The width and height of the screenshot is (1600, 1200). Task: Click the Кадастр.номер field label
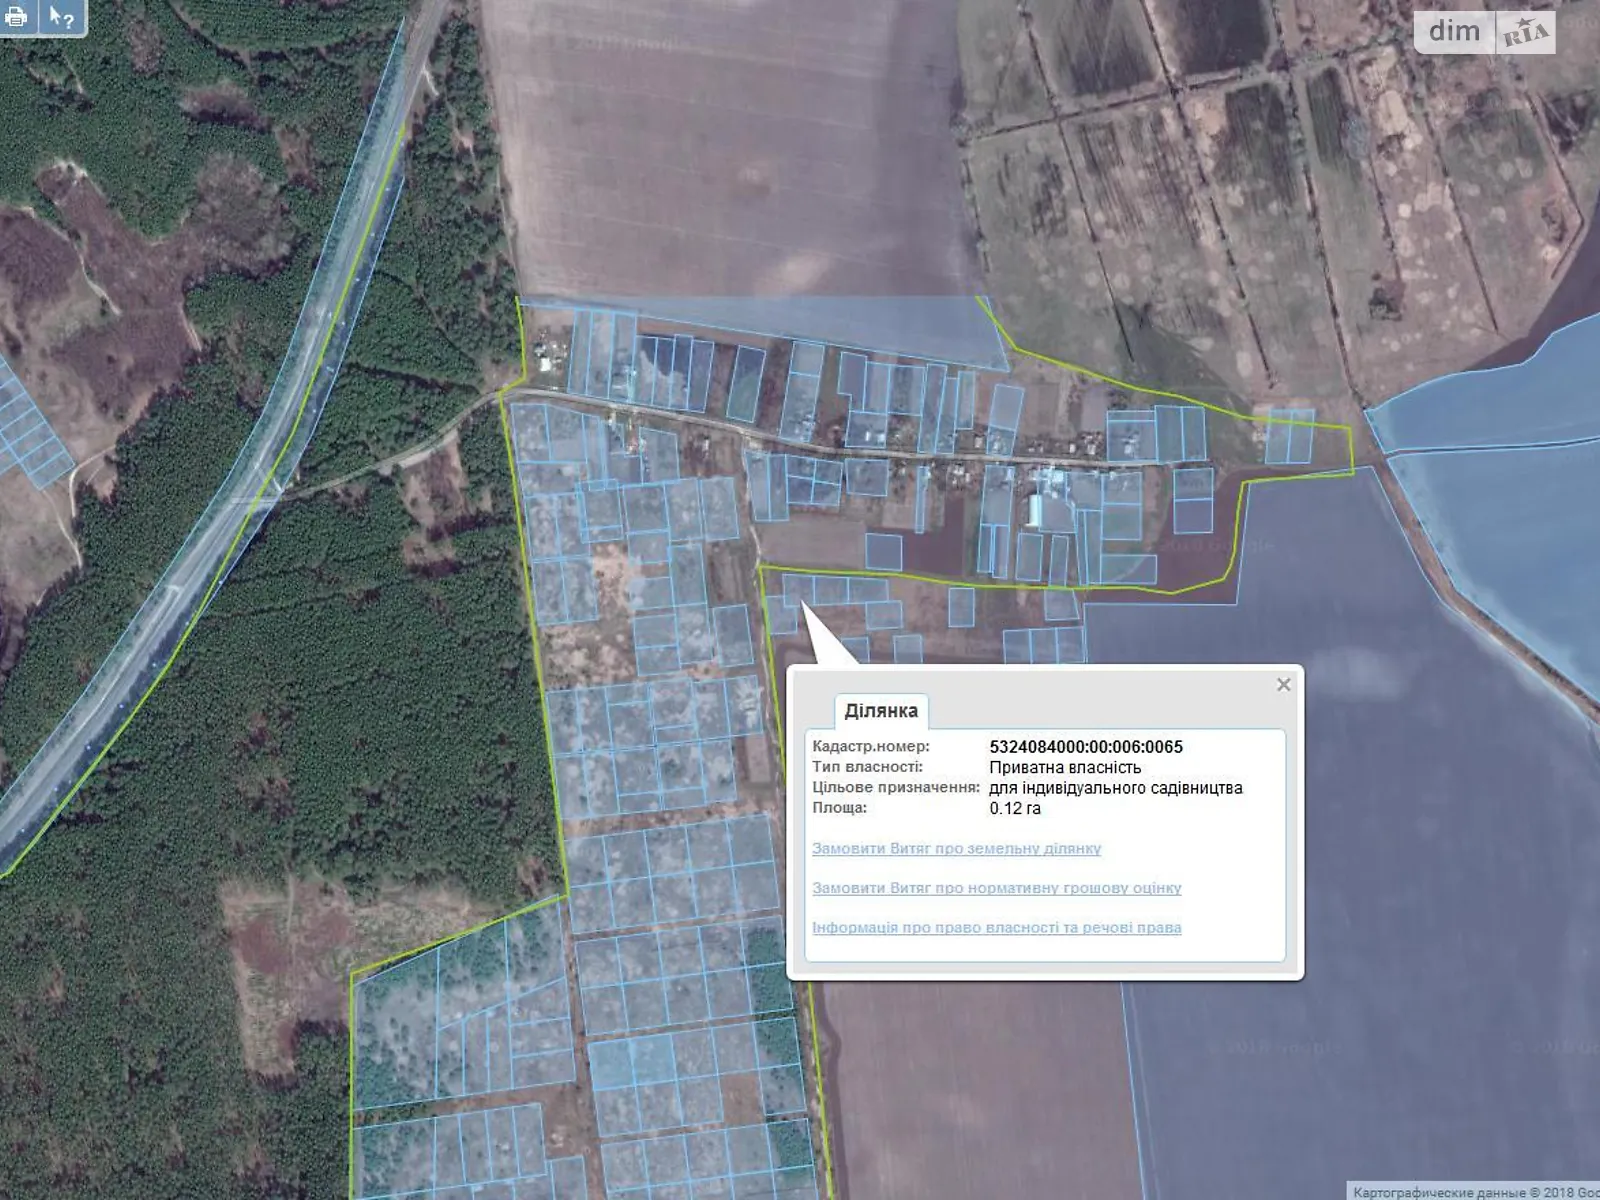coord(870,747)
